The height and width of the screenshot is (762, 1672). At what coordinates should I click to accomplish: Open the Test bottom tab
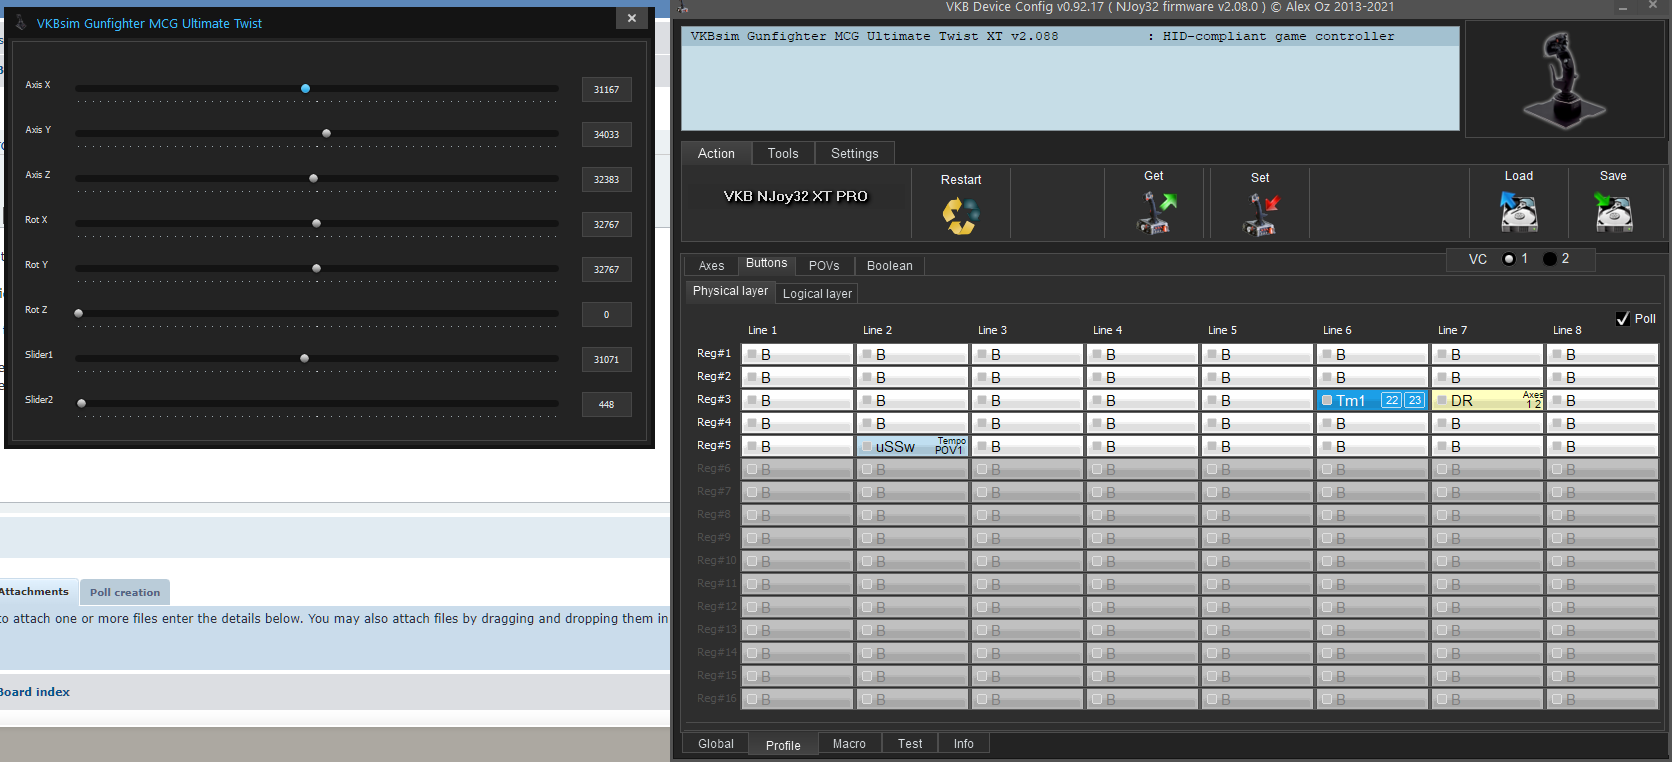(910, 743)
